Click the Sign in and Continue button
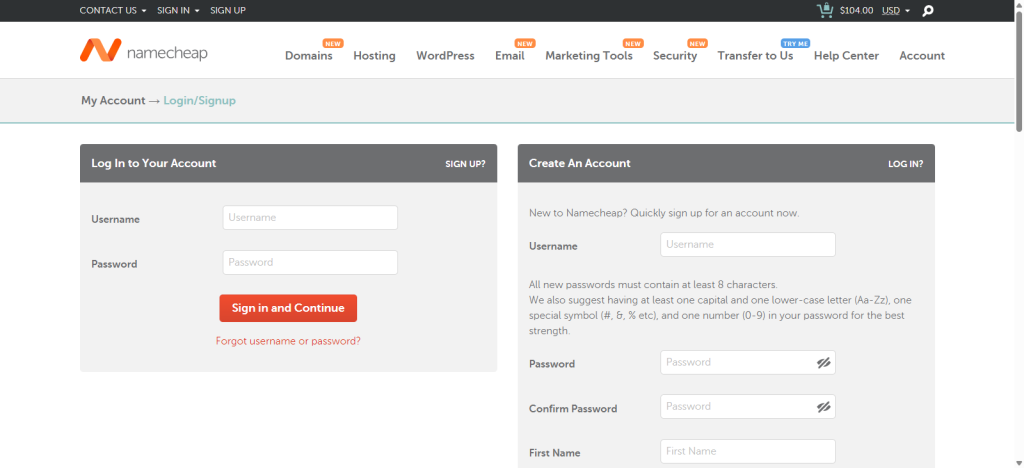 288,308
